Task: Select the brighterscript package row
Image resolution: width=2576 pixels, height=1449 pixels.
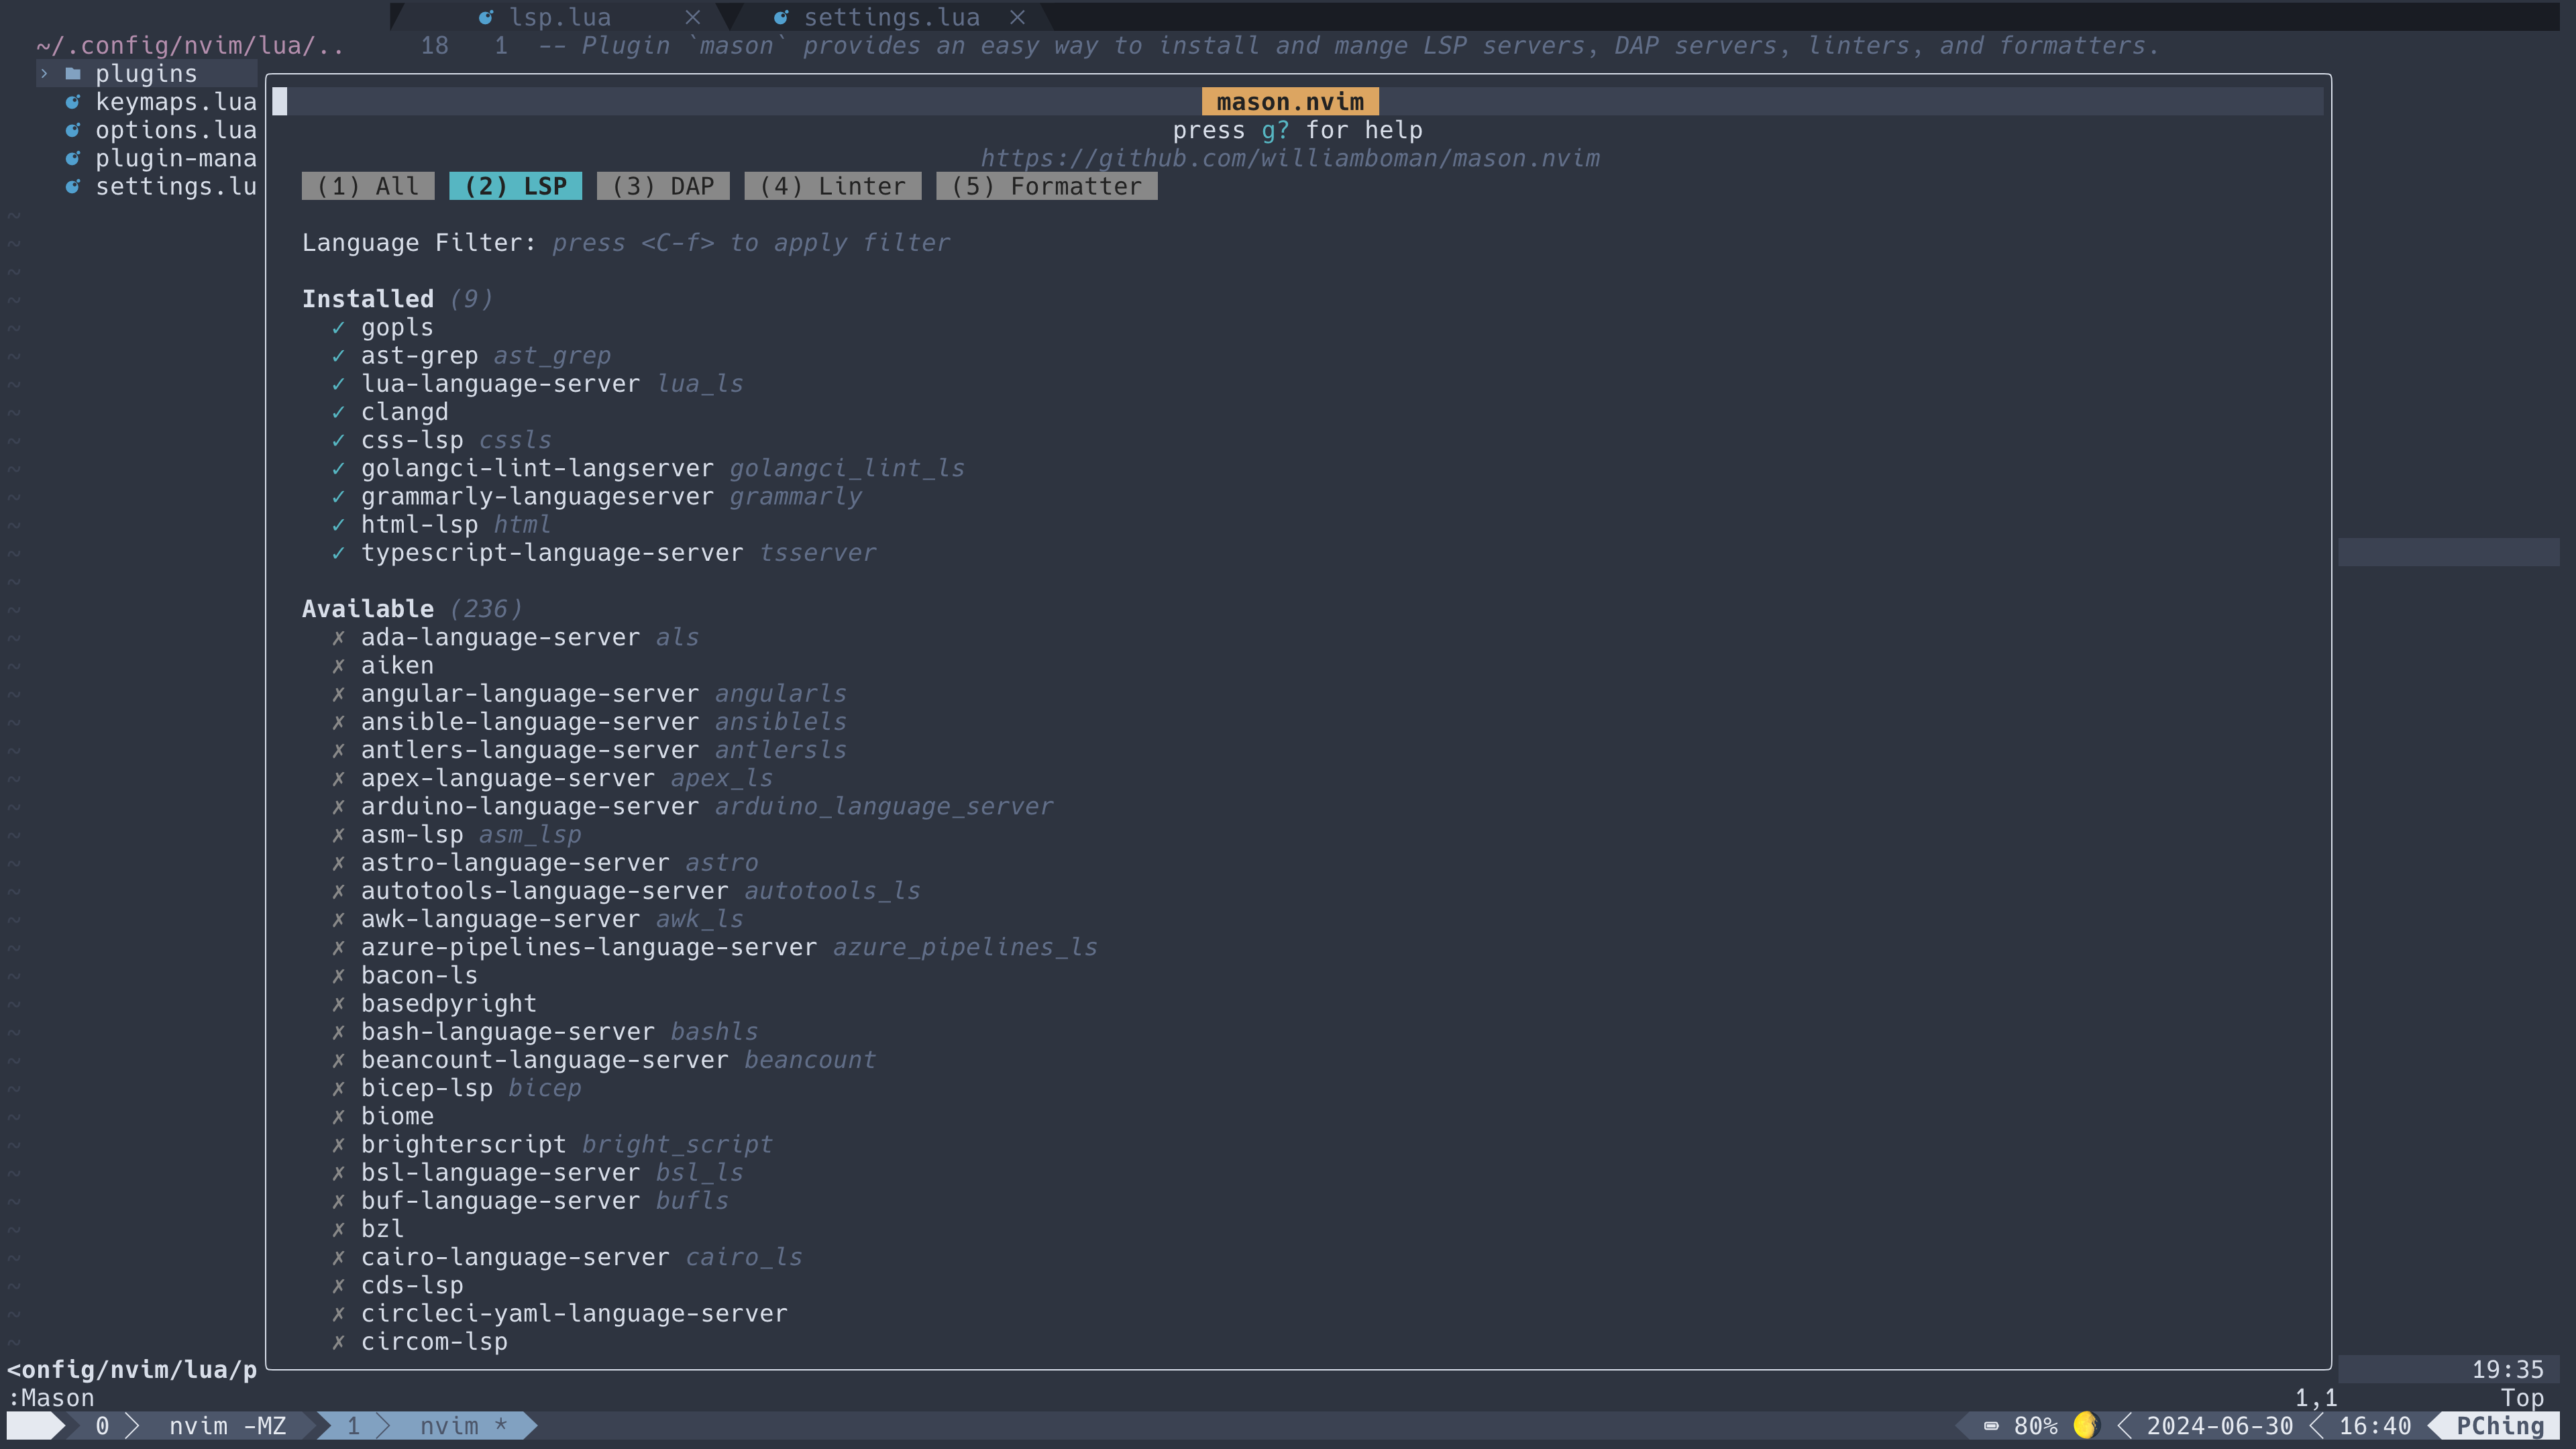Action: 566,1144
